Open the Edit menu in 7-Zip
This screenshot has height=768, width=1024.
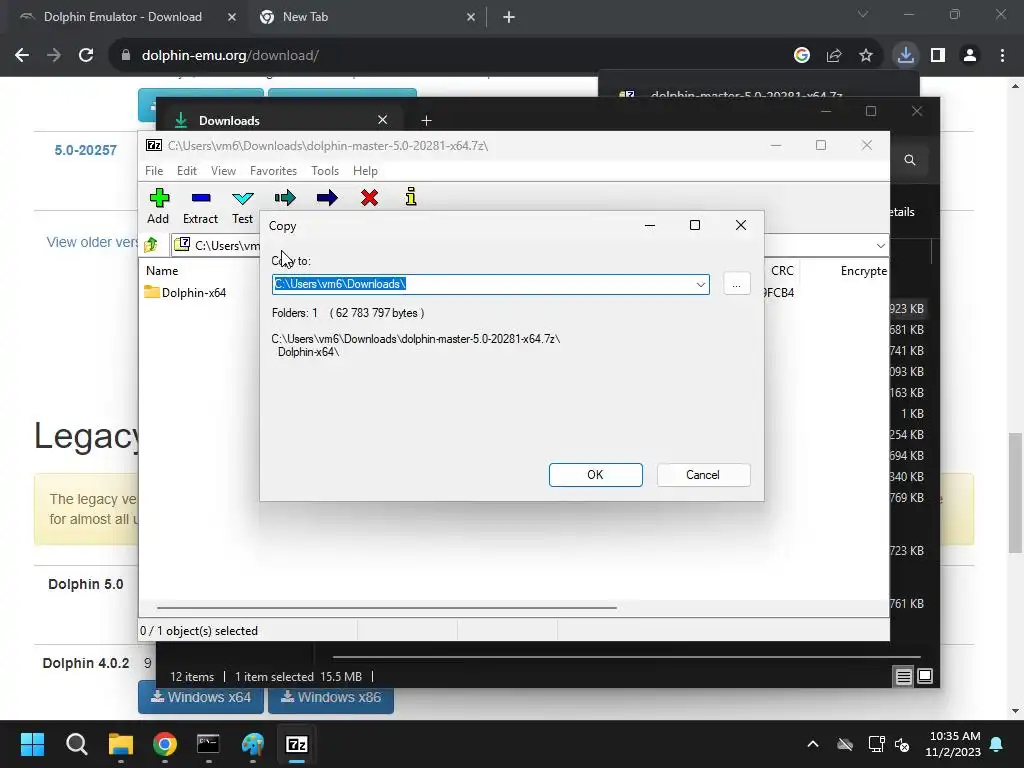187,170
